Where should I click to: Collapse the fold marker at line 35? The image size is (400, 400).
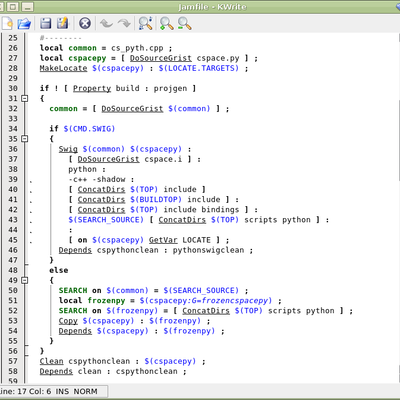coord(24,139)
